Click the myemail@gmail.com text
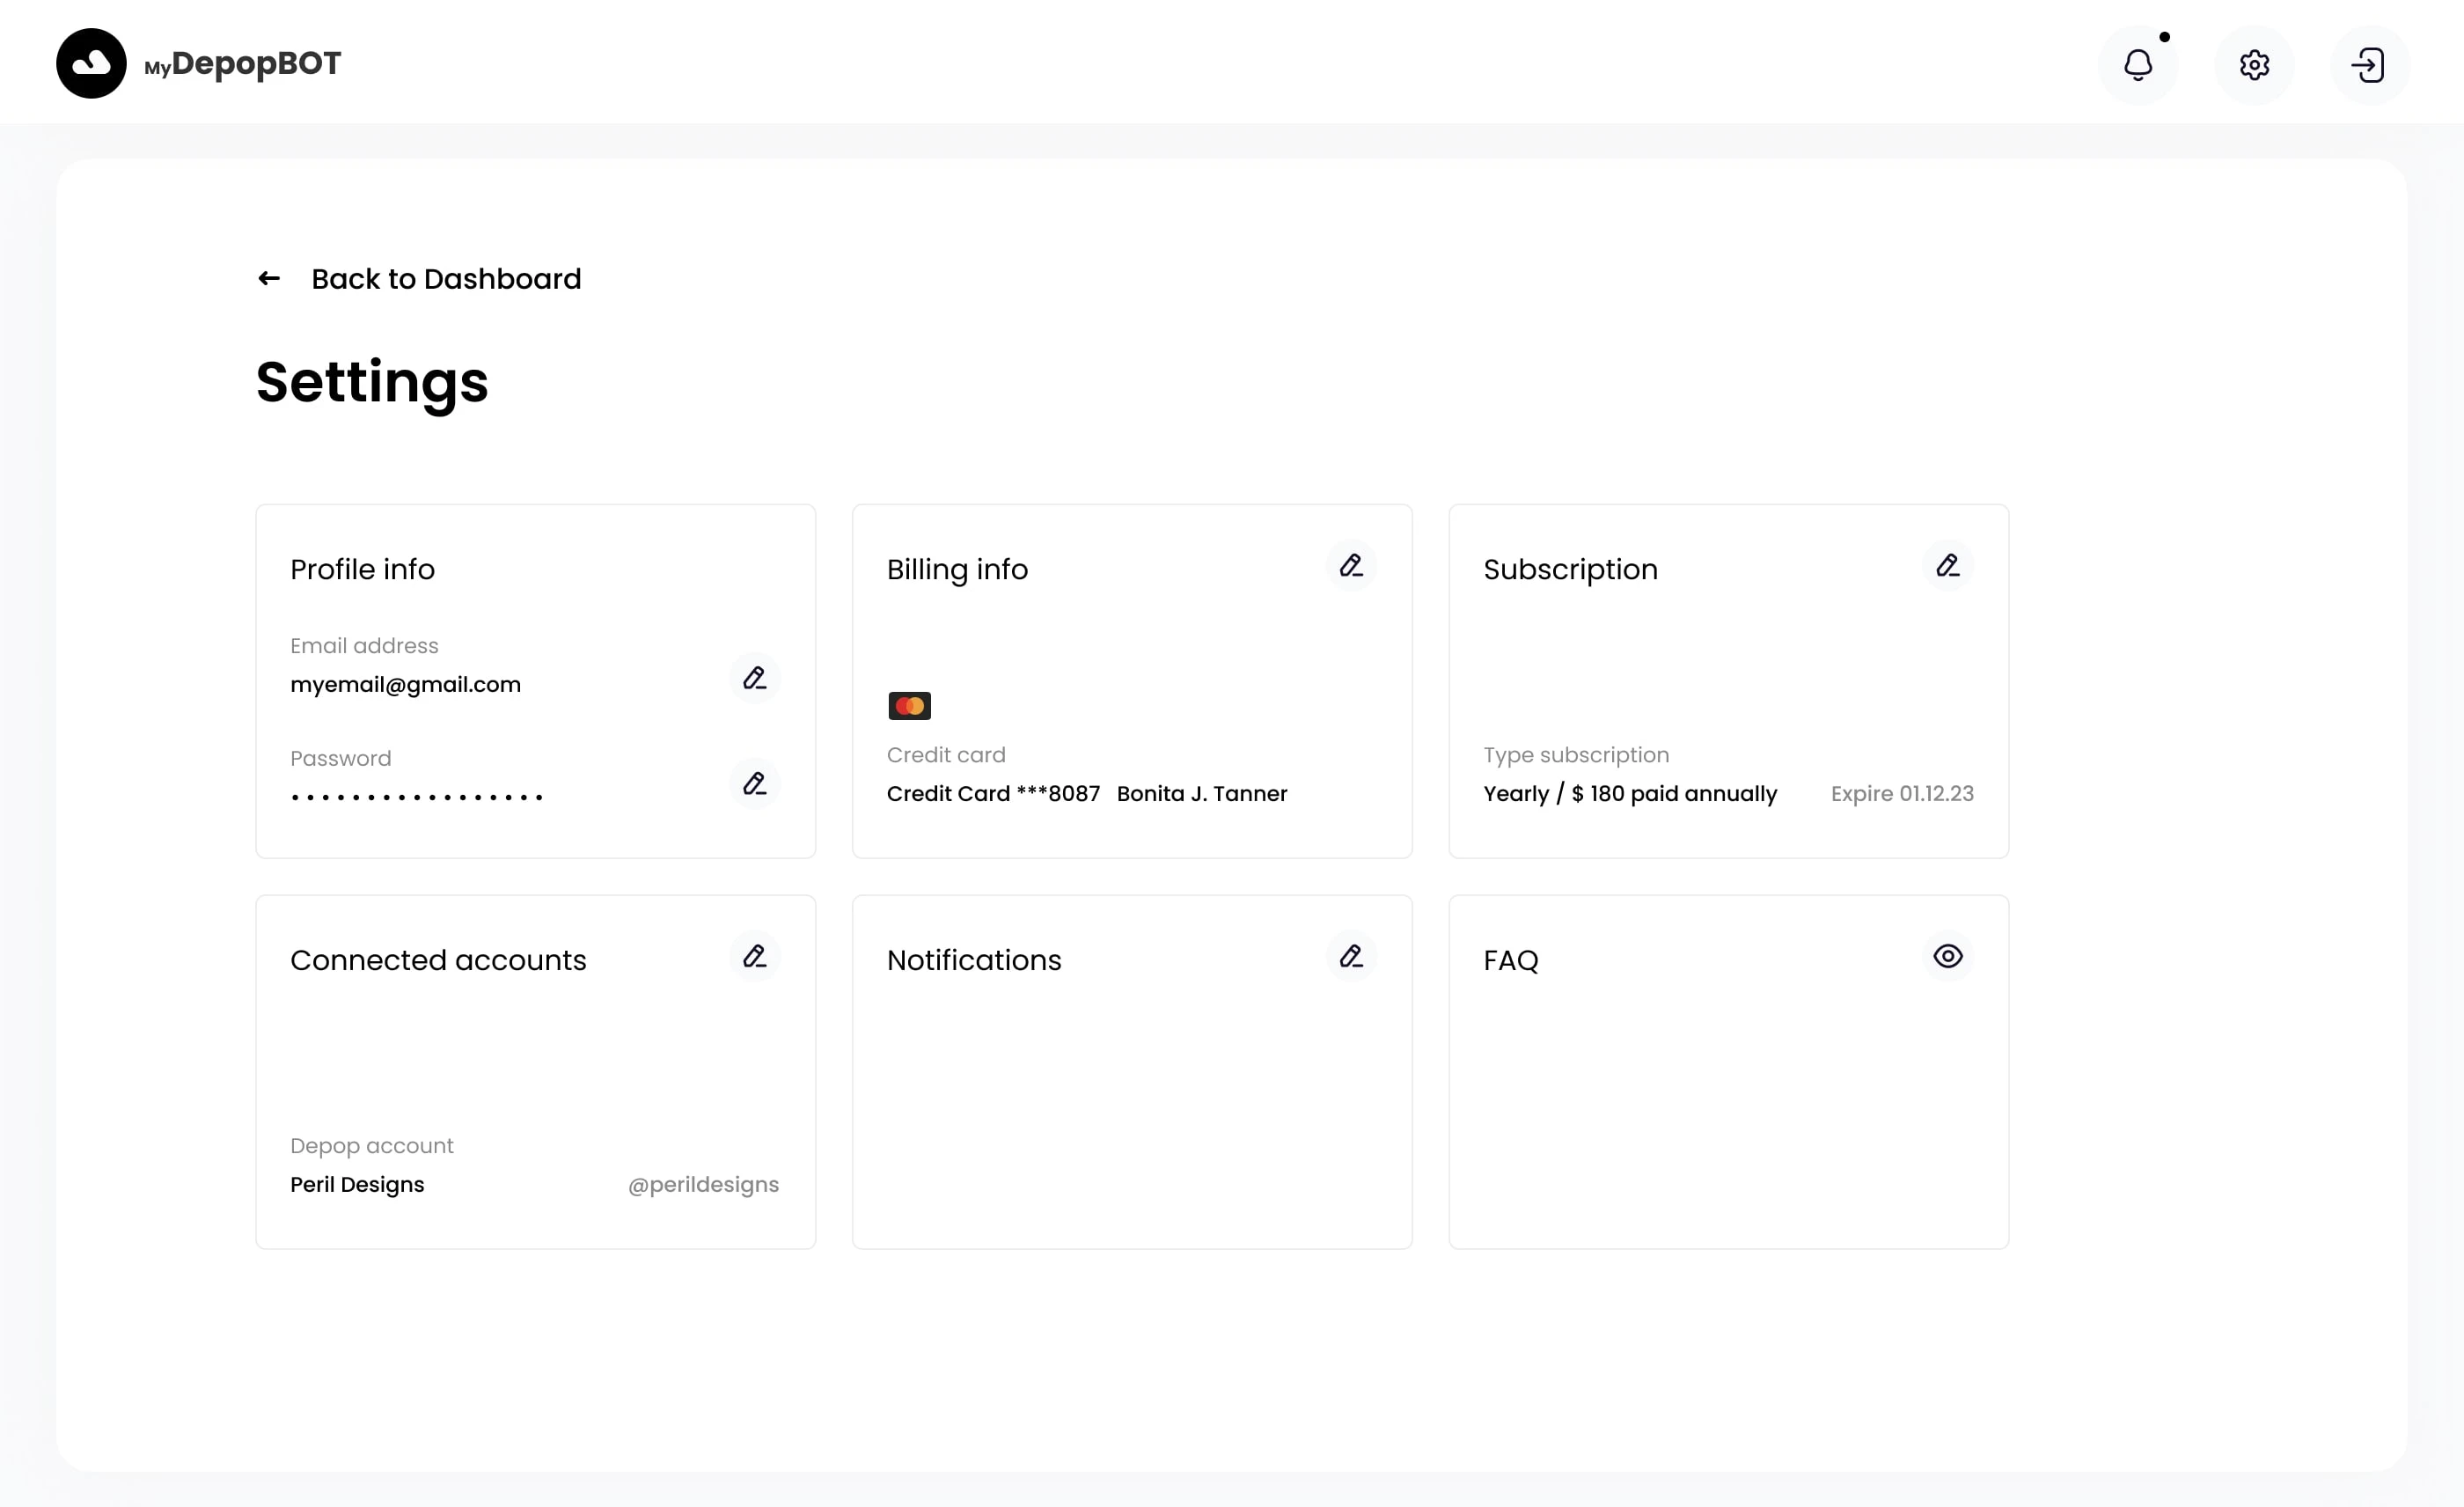This screenshot has width=2464, height=1507. point(405,684)
